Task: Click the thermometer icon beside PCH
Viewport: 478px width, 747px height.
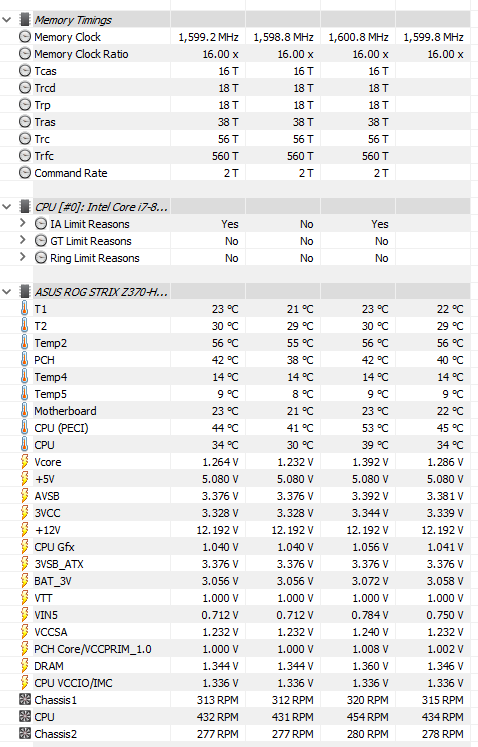Action: tap(24, 360)
